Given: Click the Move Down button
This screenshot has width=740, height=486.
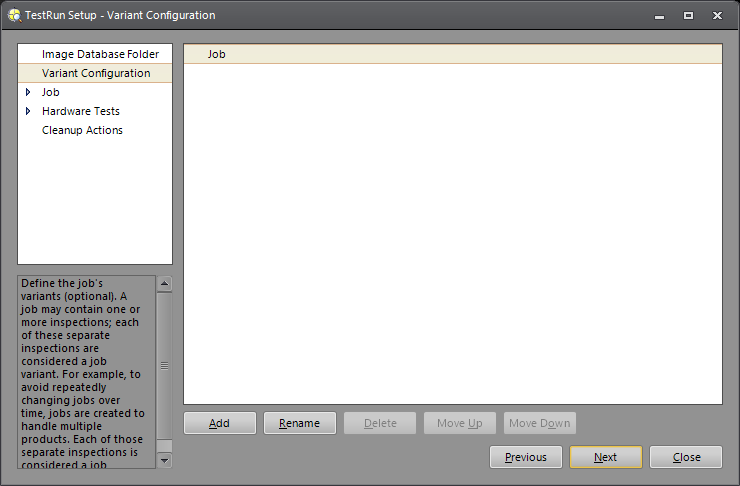Looking at the screenshot, I should [x=540, y=423].
